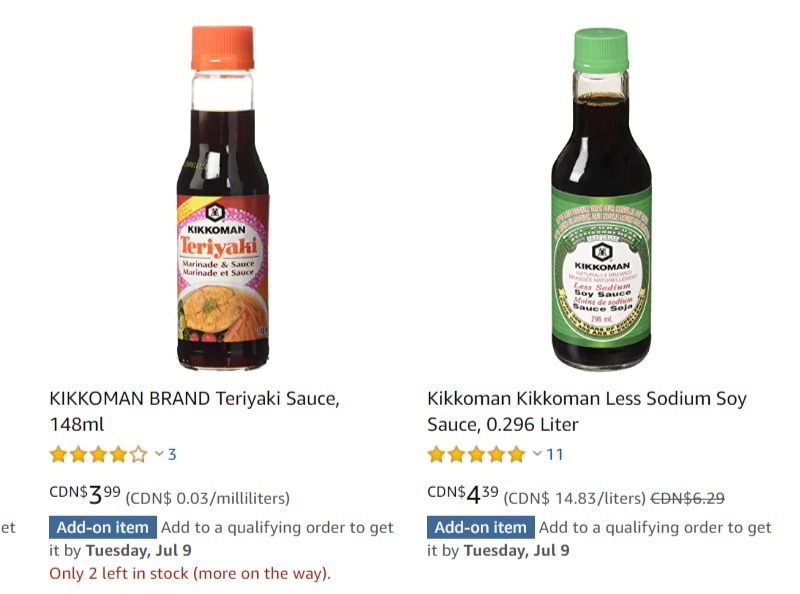
Task: Click the CDN$3.99 Teriyaki Sauce price
Action: (85, 494)
